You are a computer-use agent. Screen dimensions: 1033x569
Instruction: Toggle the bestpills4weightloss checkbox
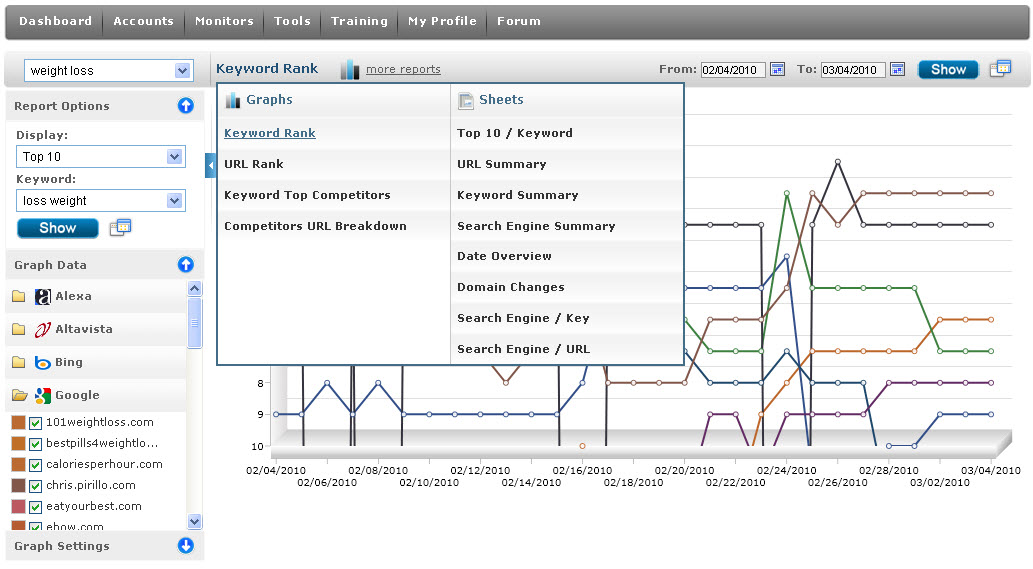coord(36,443)
